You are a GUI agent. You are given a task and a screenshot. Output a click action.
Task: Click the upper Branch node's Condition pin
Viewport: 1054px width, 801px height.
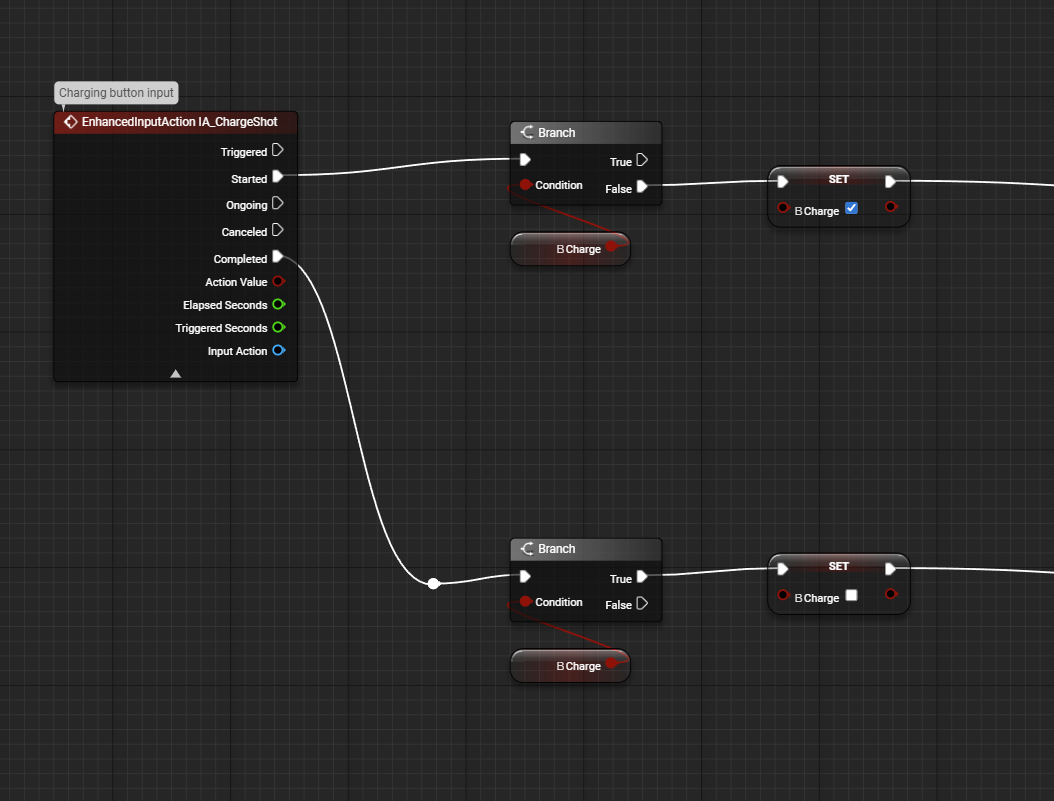(x=526, y=184)
